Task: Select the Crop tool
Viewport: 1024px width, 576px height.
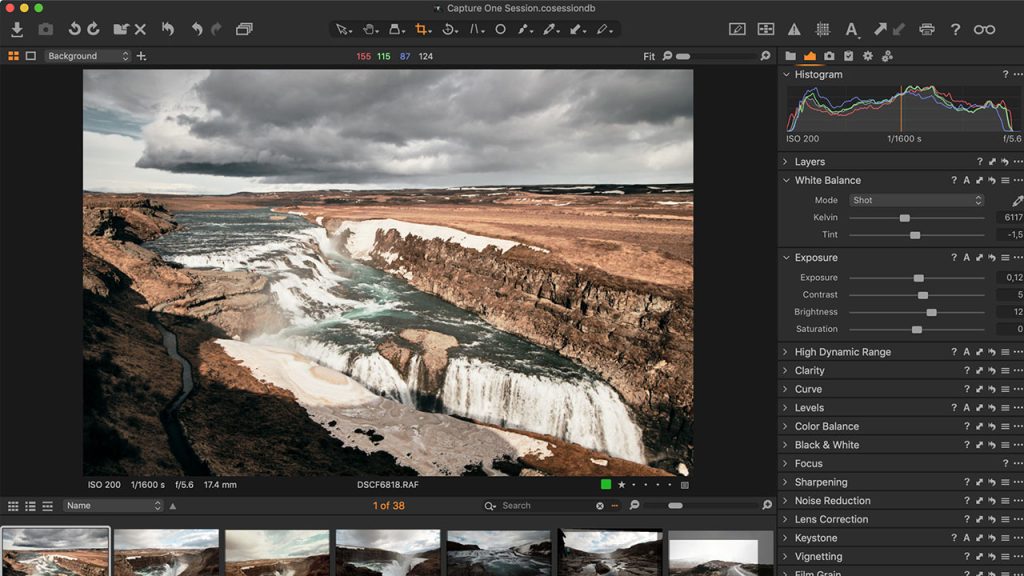Action: (422, 30)
